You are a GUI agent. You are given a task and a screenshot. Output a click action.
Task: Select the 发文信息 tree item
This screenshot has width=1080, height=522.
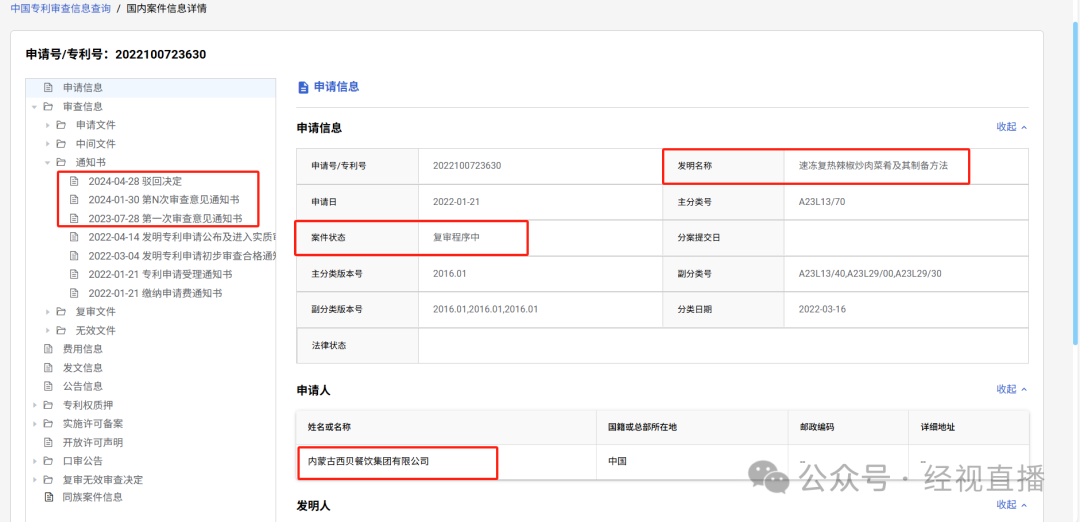click(x=82, y=368)
